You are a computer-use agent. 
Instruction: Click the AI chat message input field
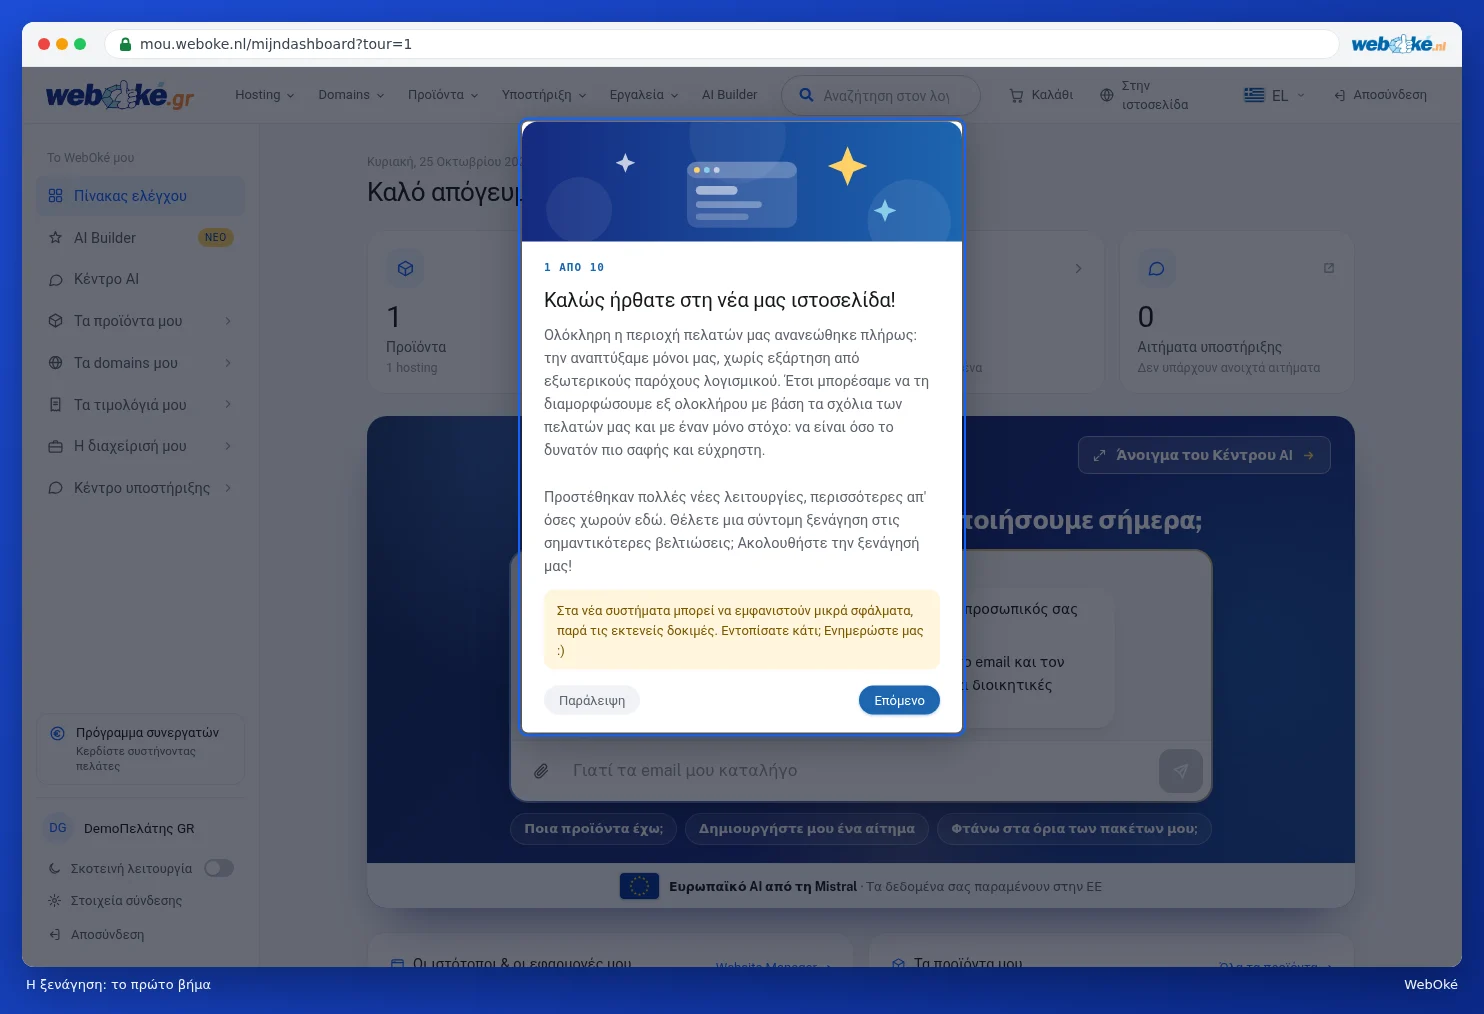click(x=858, y=771)
